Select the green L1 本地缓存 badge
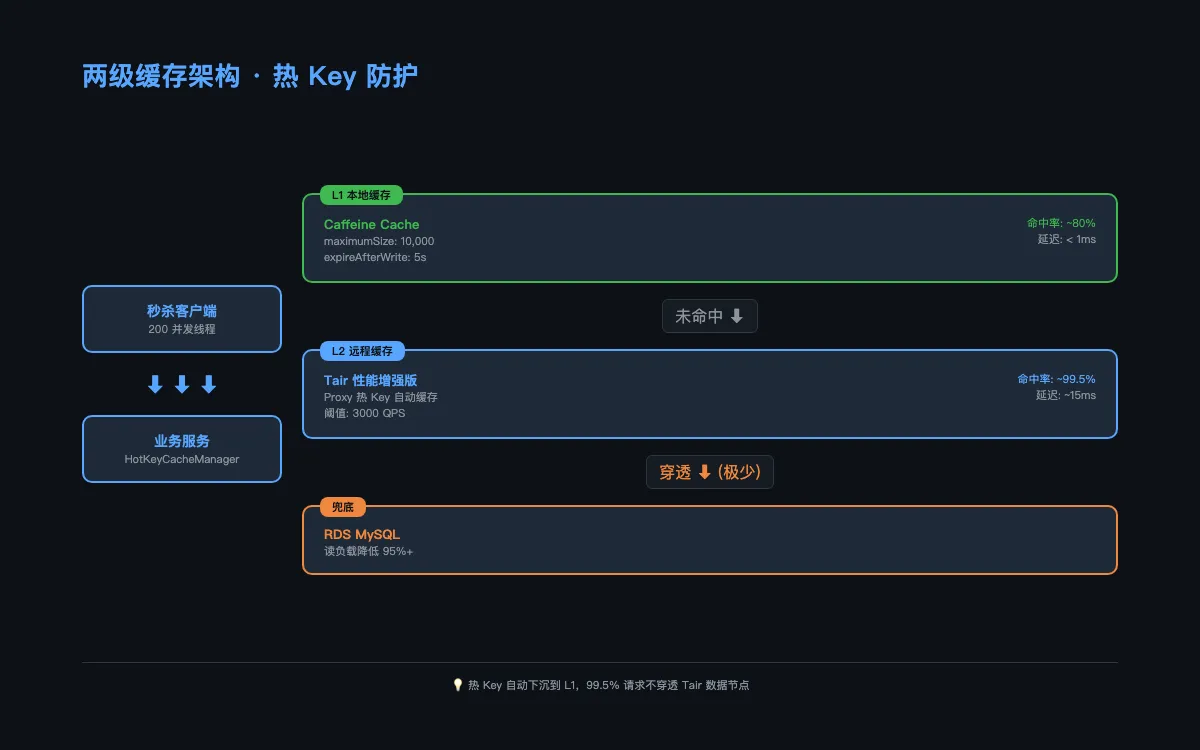 (x=361, y=195)
